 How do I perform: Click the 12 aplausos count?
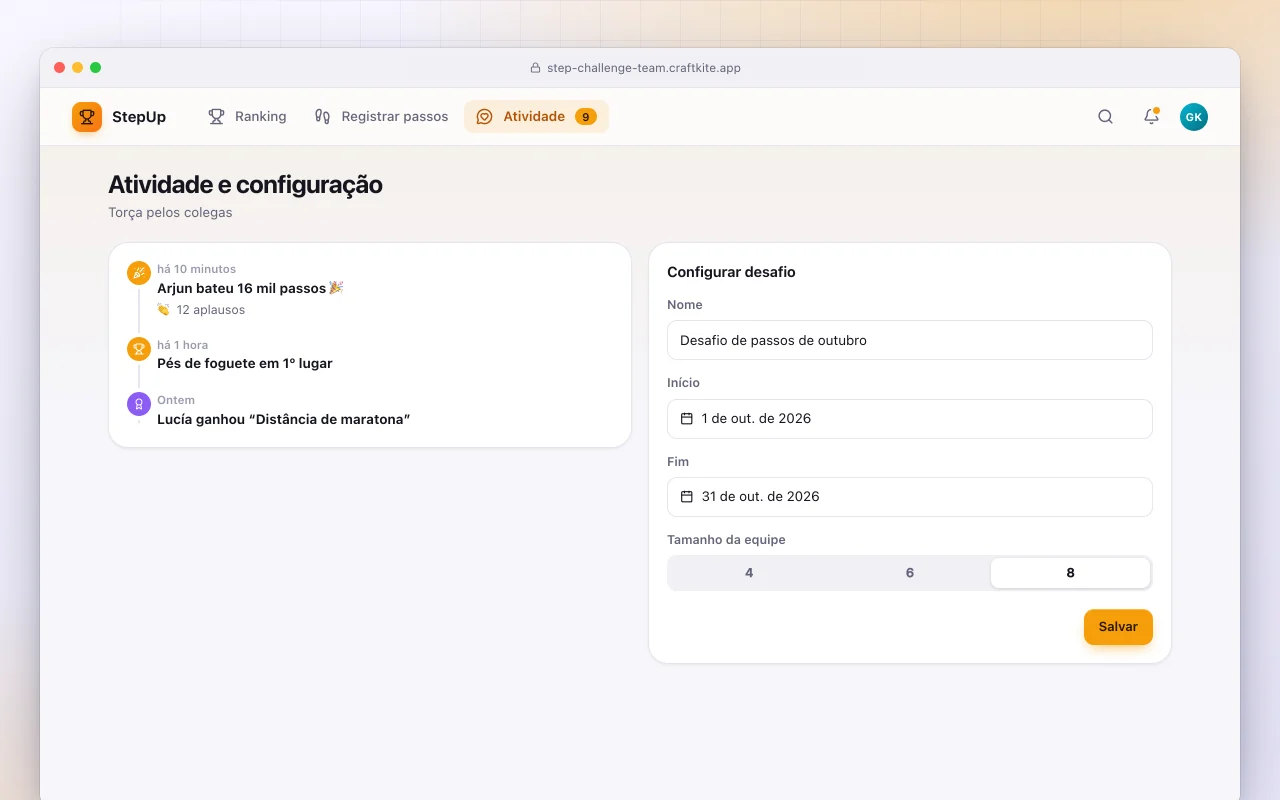211,310
